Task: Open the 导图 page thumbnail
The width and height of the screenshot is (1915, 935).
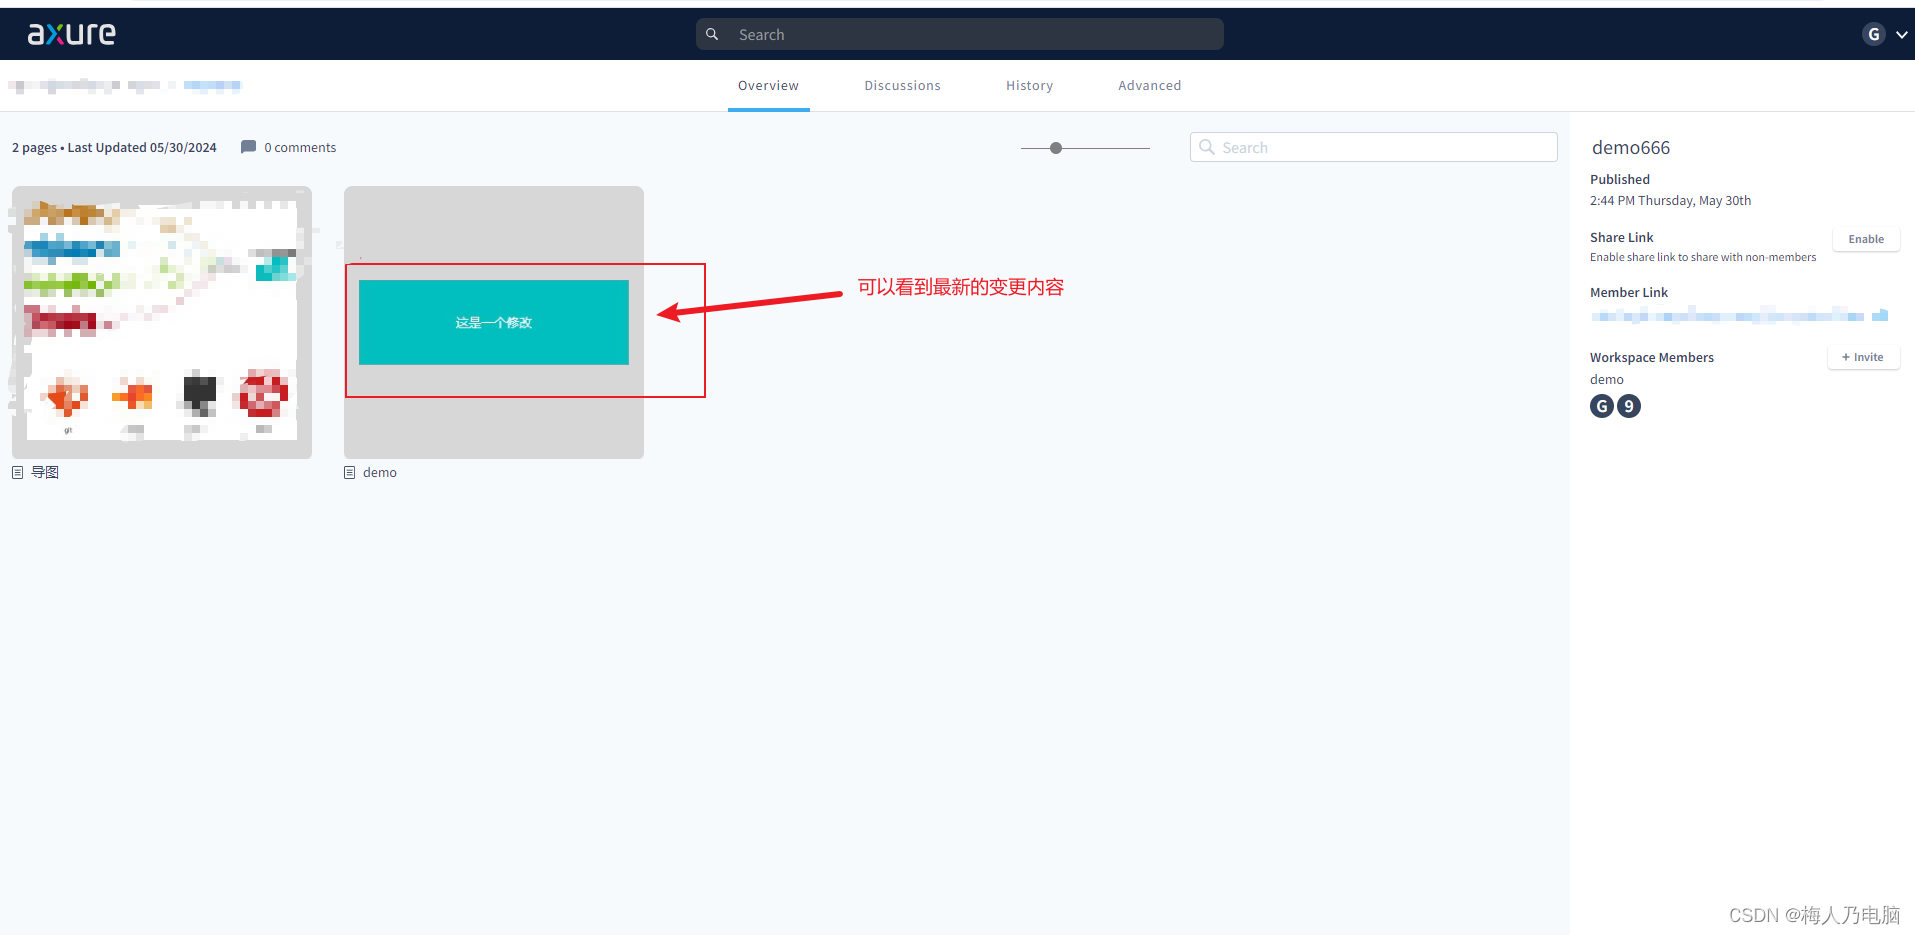Action: point(162,322)
